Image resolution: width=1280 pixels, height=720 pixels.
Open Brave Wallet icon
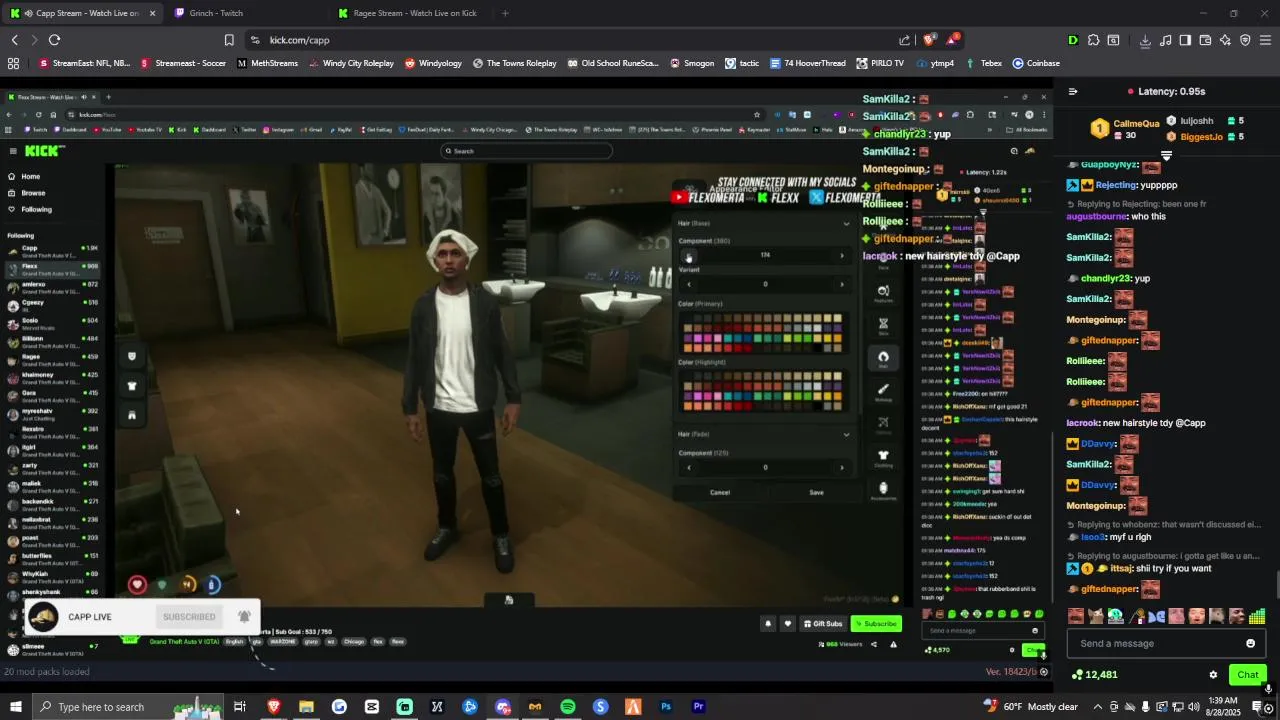pos(1205,40)
